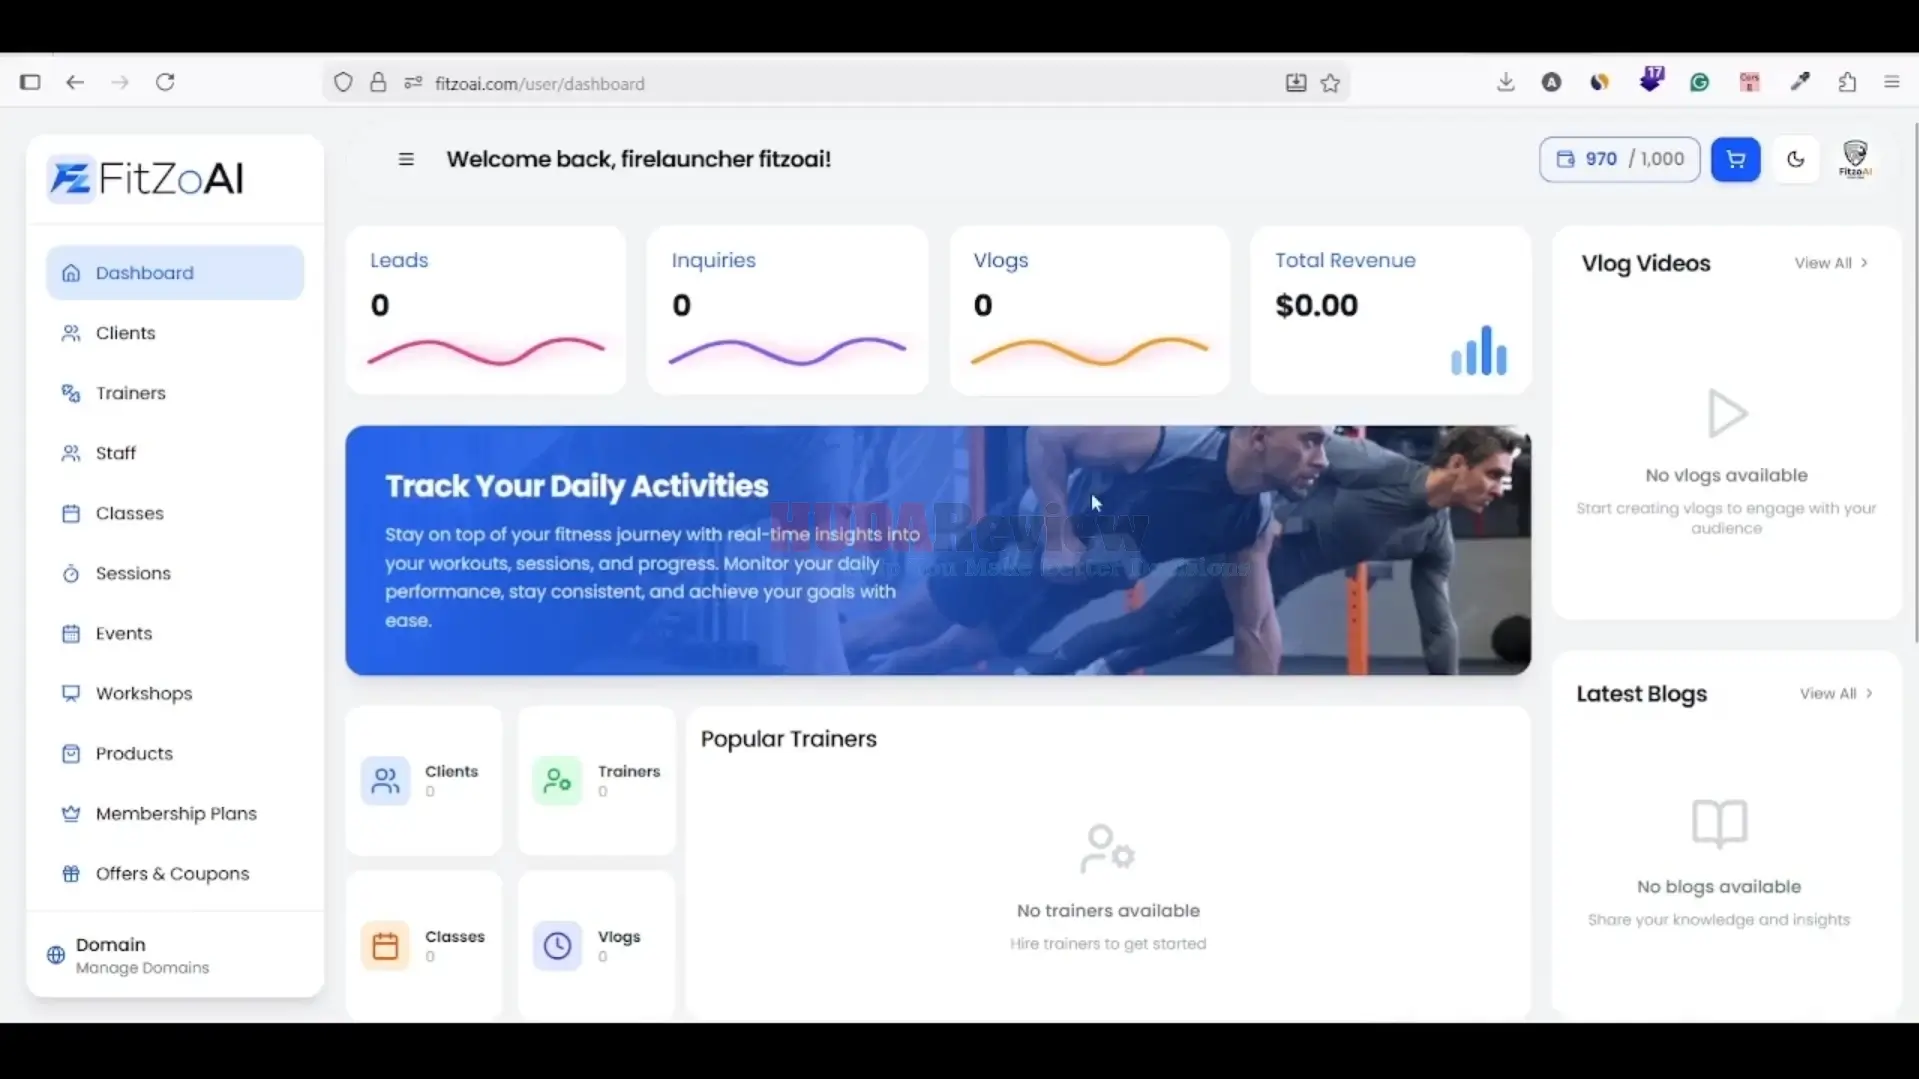The width and height of the screenshot is (1919, 1079).
Task: Open the Inquiries stat card
Action: [x=787, y=310]
